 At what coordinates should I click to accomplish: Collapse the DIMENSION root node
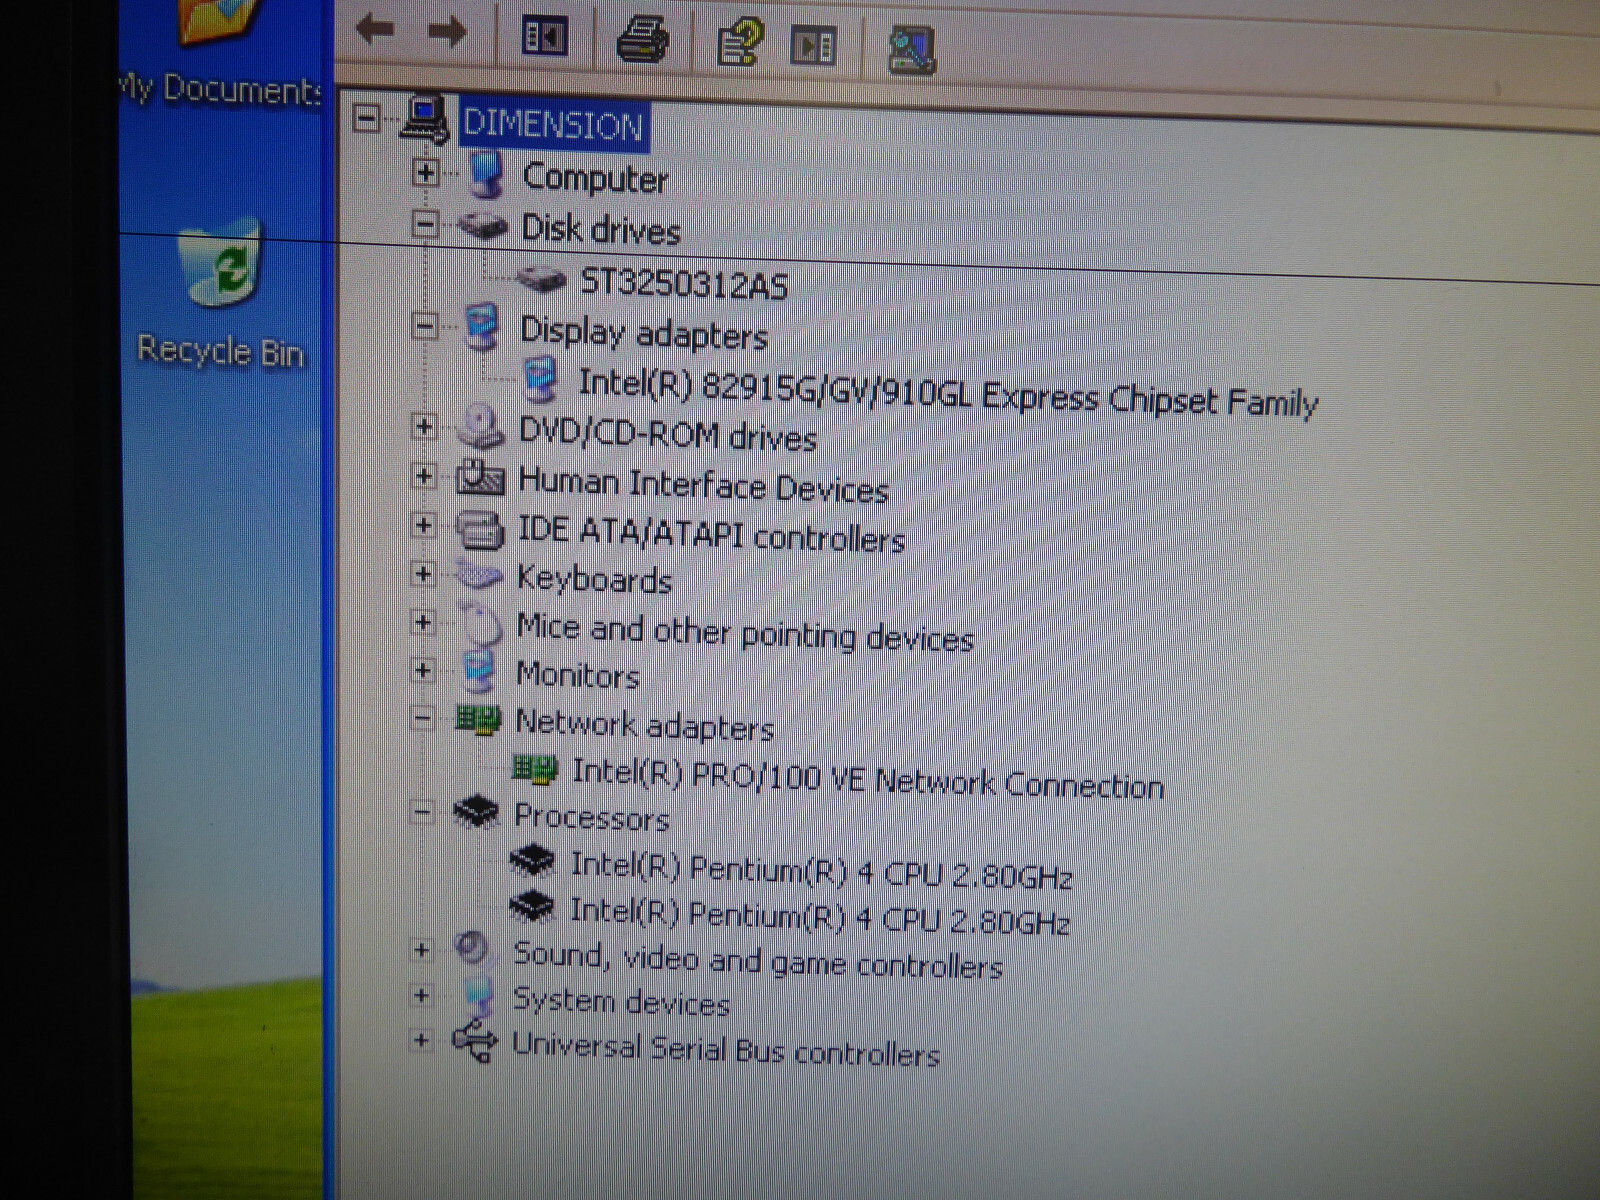coord(368,120)
